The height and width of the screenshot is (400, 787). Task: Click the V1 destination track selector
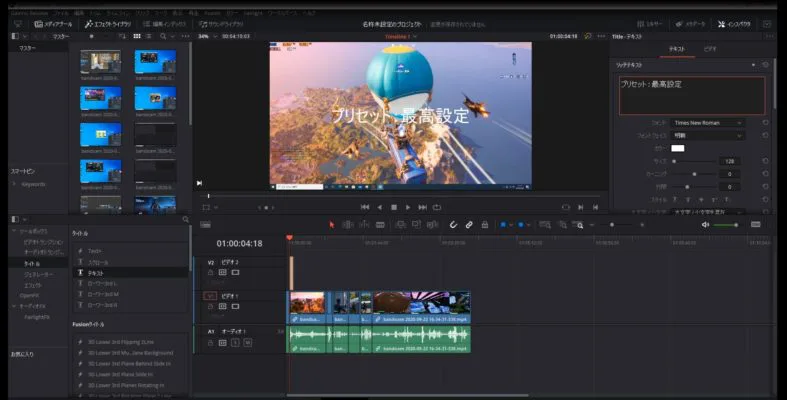coord(210,296)
